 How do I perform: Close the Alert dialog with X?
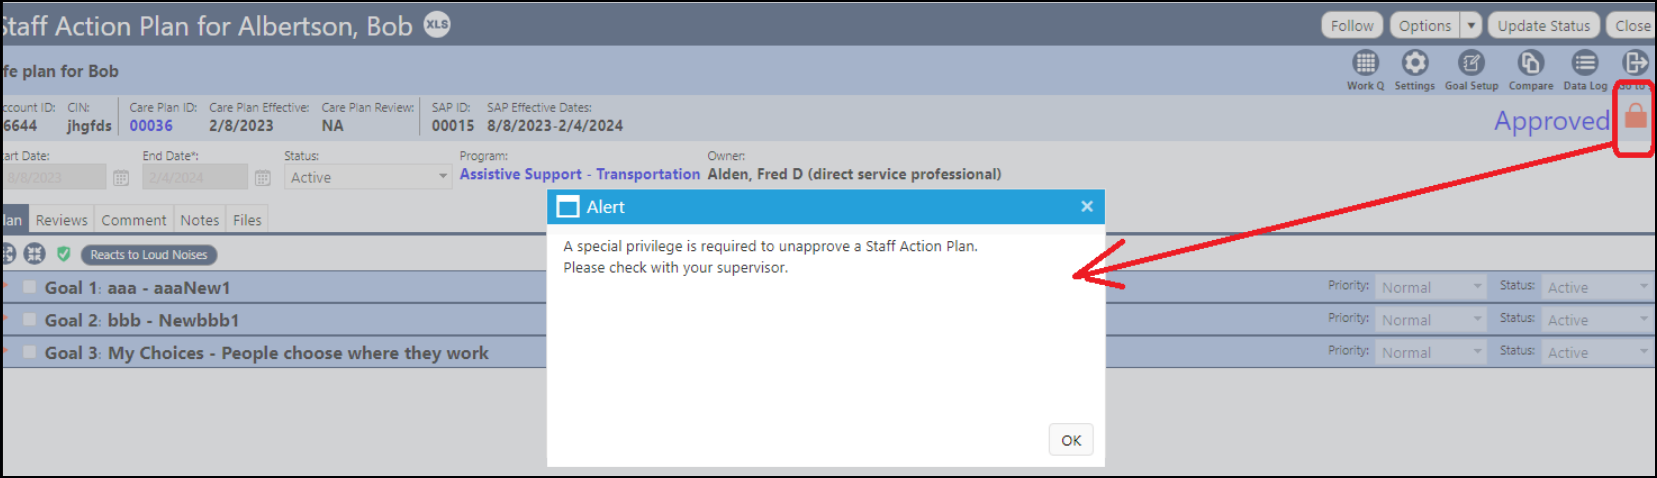click(x=1087, y=207)
